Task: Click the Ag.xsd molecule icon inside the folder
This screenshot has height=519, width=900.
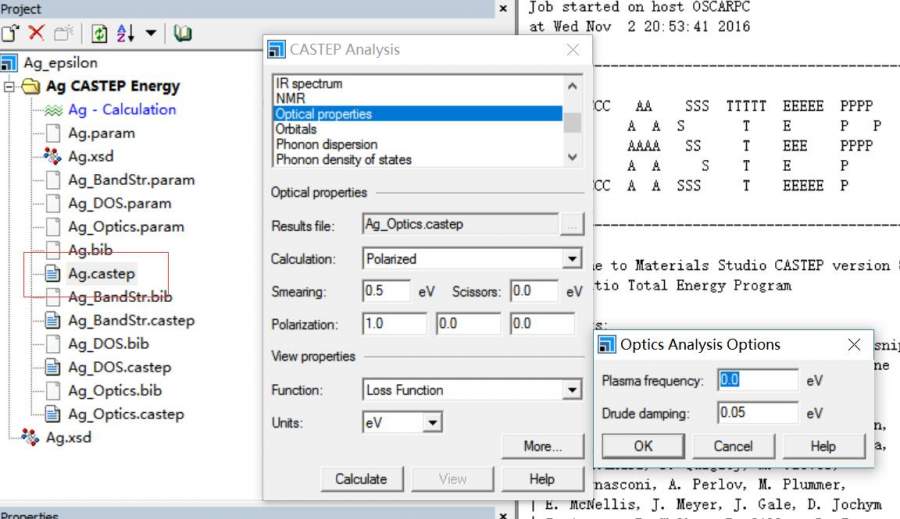Action: [x=52, y=156]
